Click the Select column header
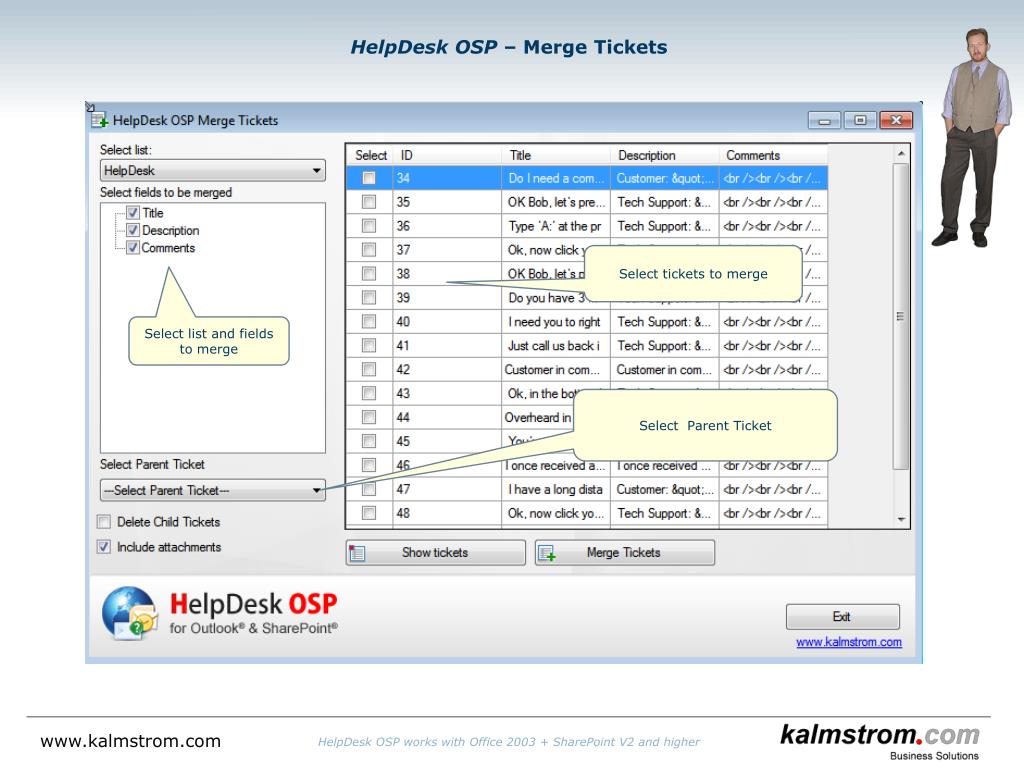This screenshot has height=768, width=1024. point(370,155)
